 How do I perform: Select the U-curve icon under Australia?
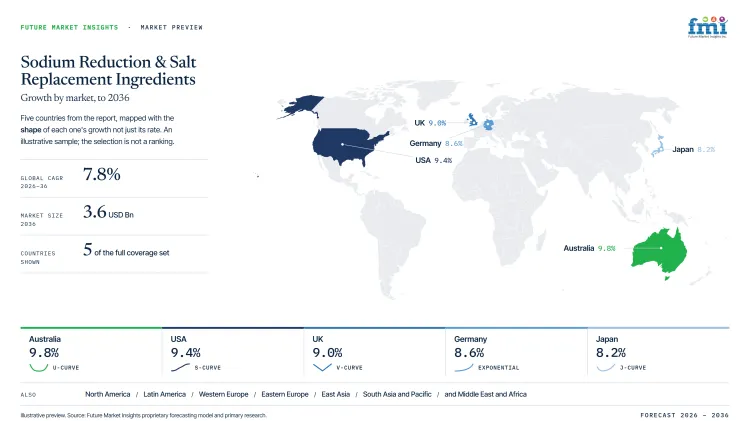click(39, 368)
